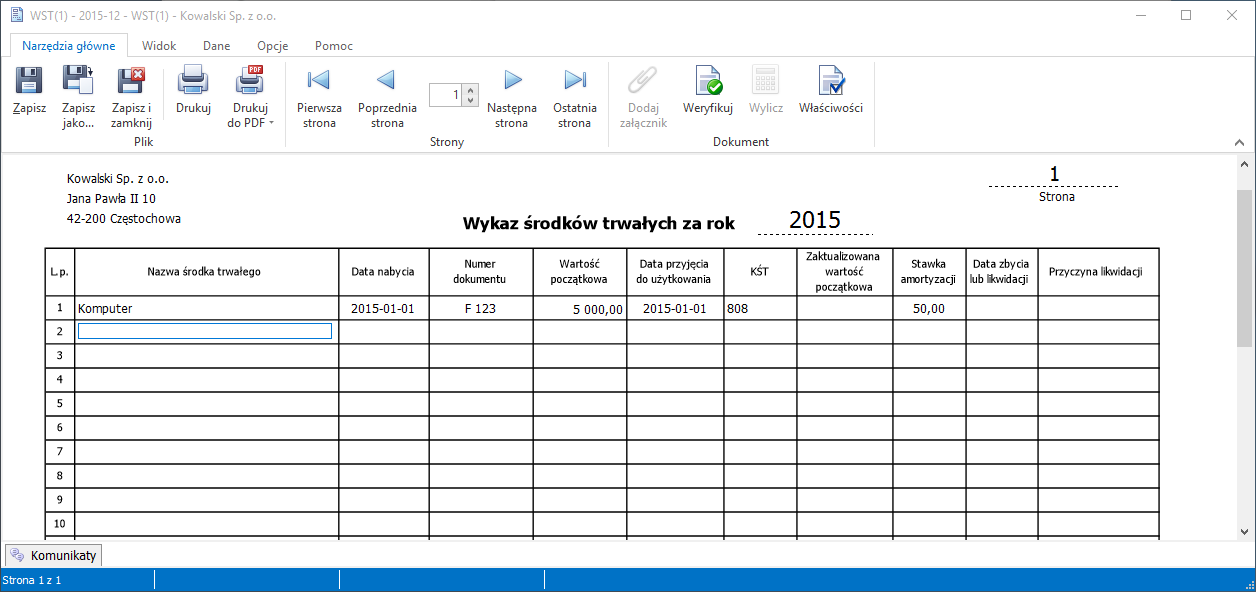Click the vertical scrollbar up arrow

(1245, 165)
